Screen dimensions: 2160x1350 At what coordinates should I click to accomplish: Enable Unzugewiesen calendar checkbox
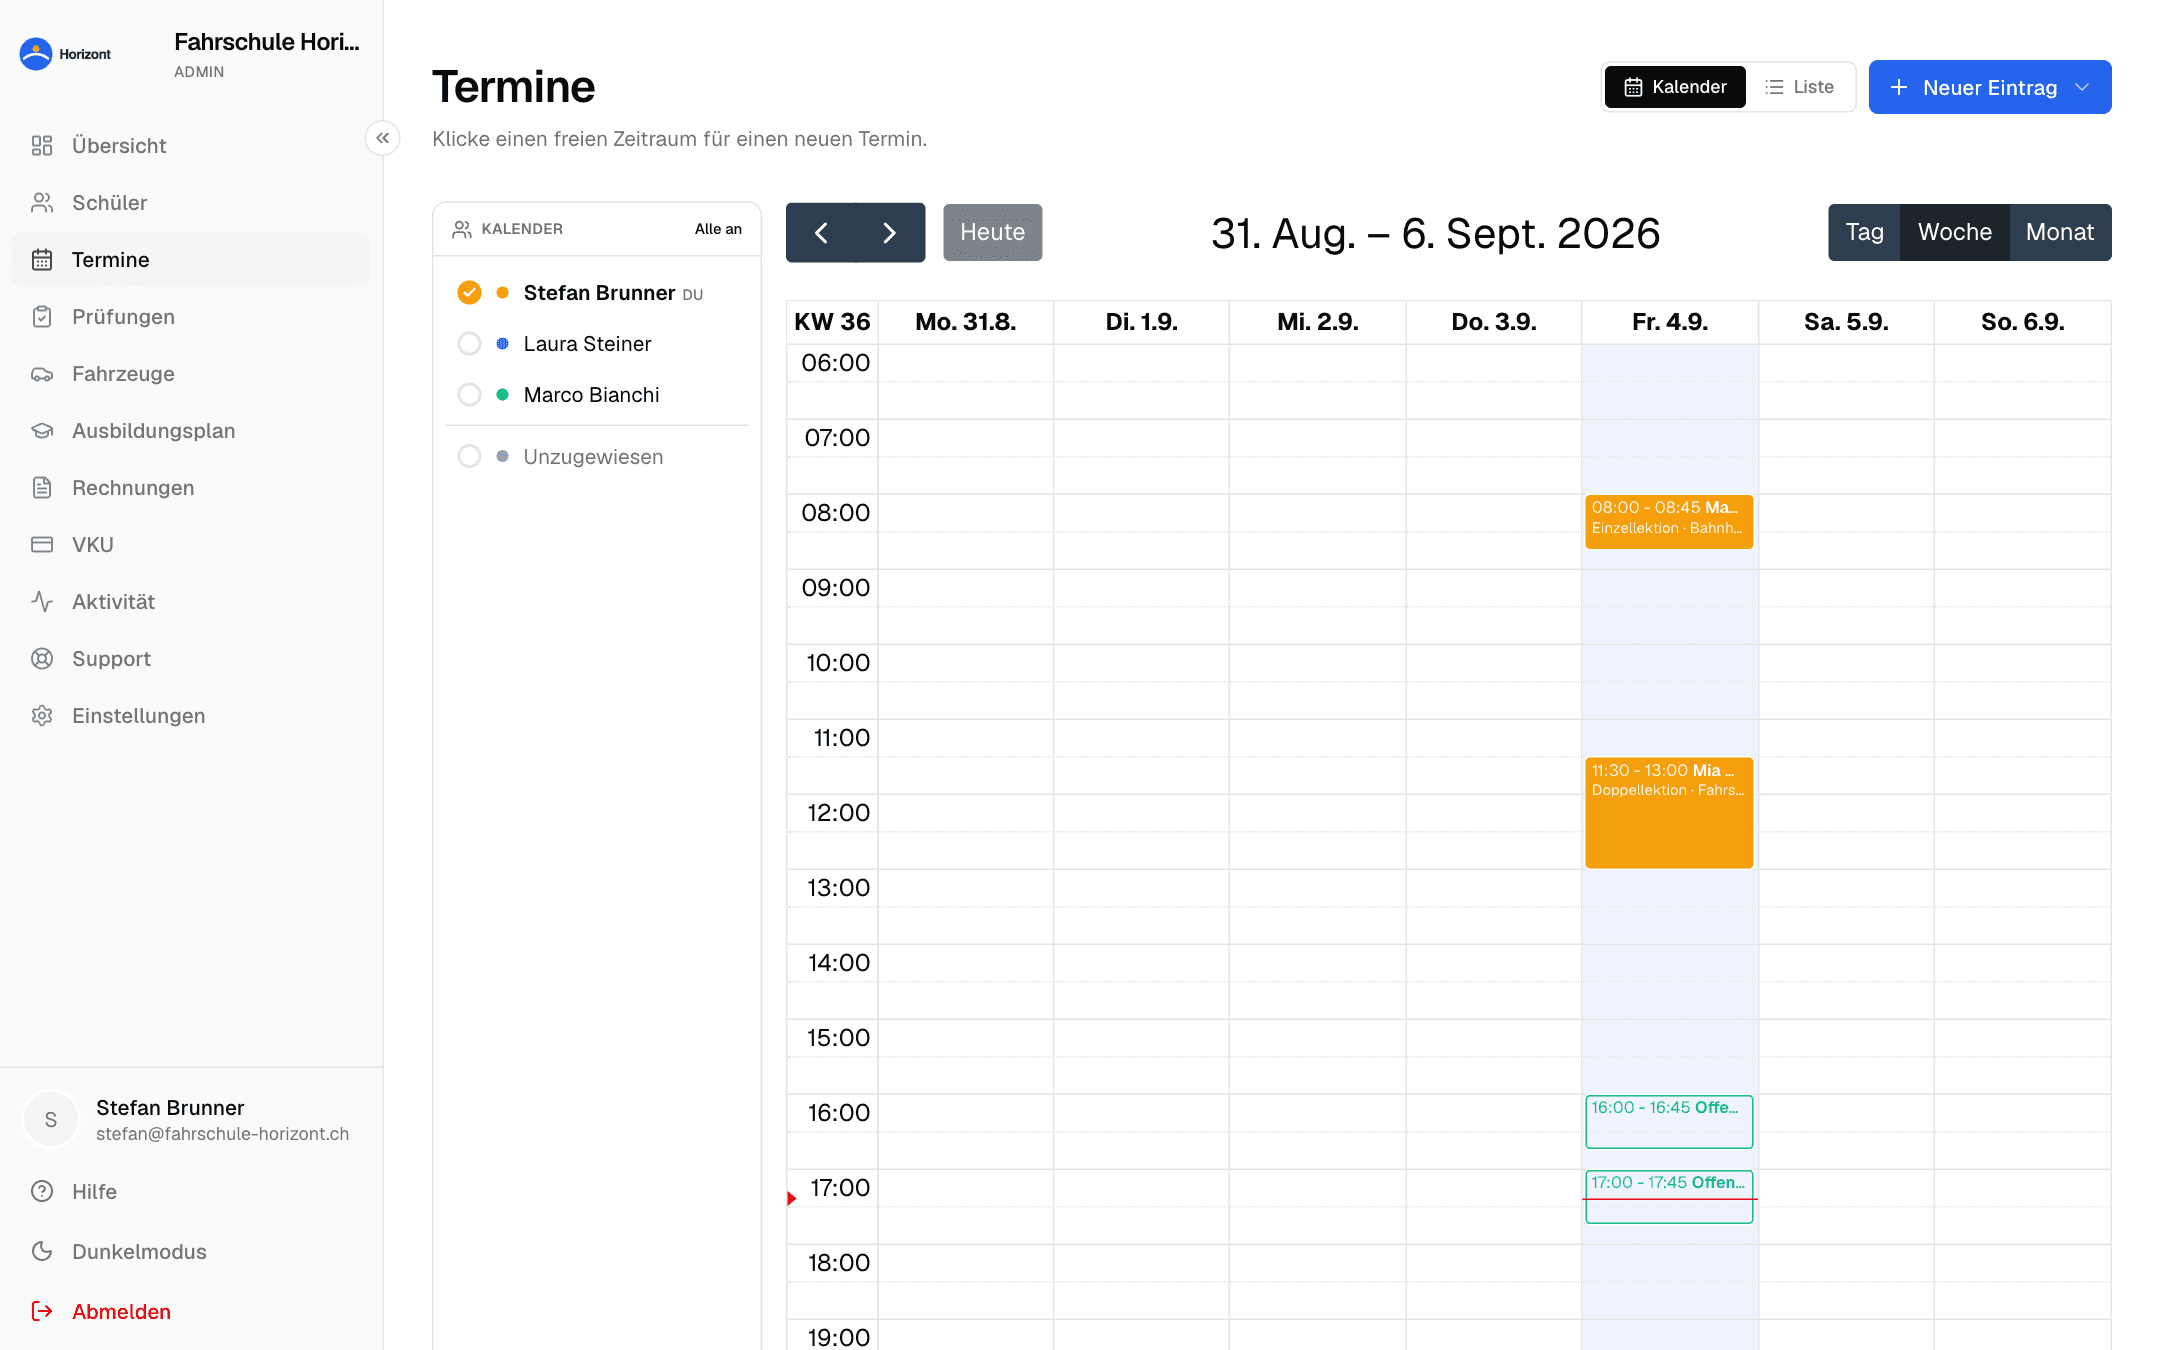pyautogui.click(x=469, y=456)
